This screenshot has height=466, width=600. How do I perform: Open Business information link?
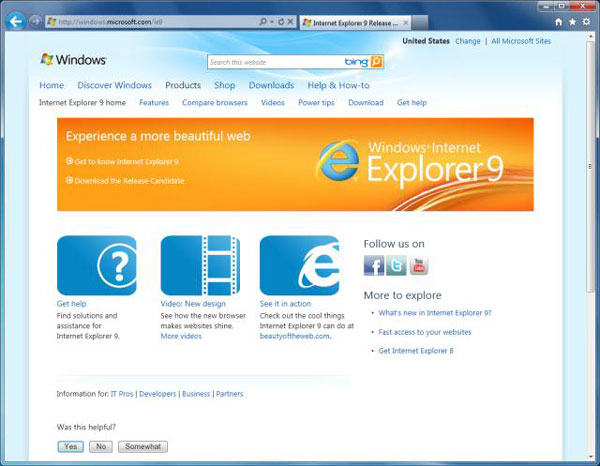[196, 394]
